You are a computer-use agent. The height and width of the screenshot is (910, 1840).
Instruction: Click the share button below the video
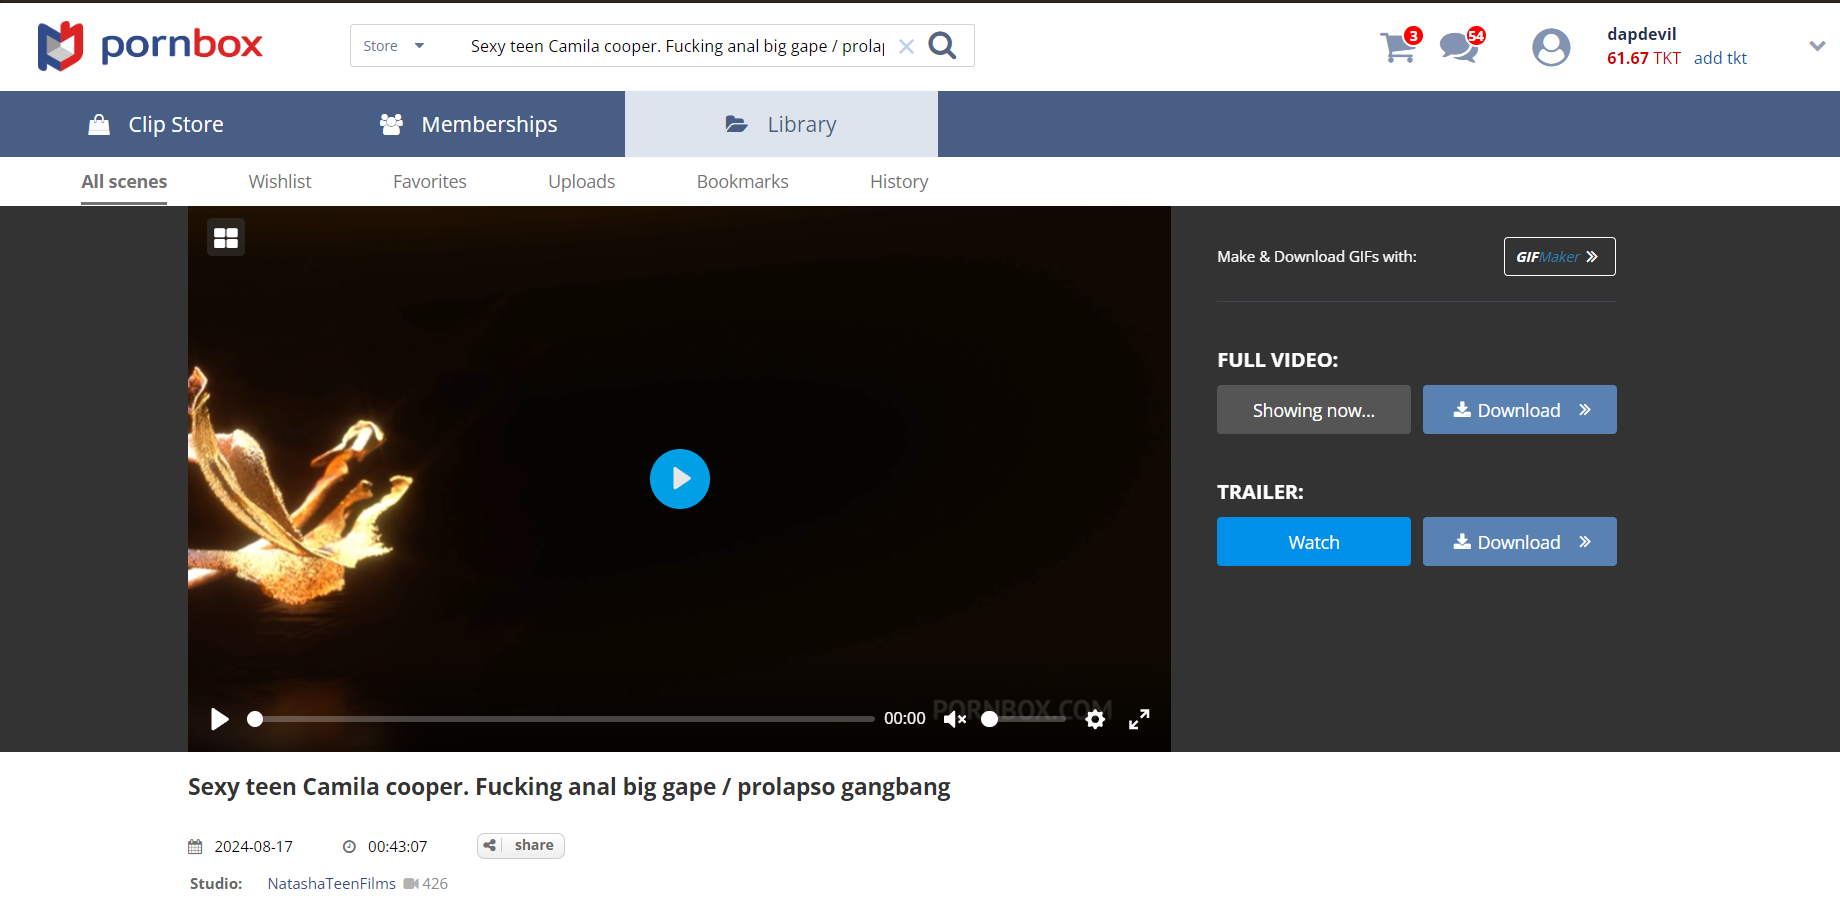(521, 846)
